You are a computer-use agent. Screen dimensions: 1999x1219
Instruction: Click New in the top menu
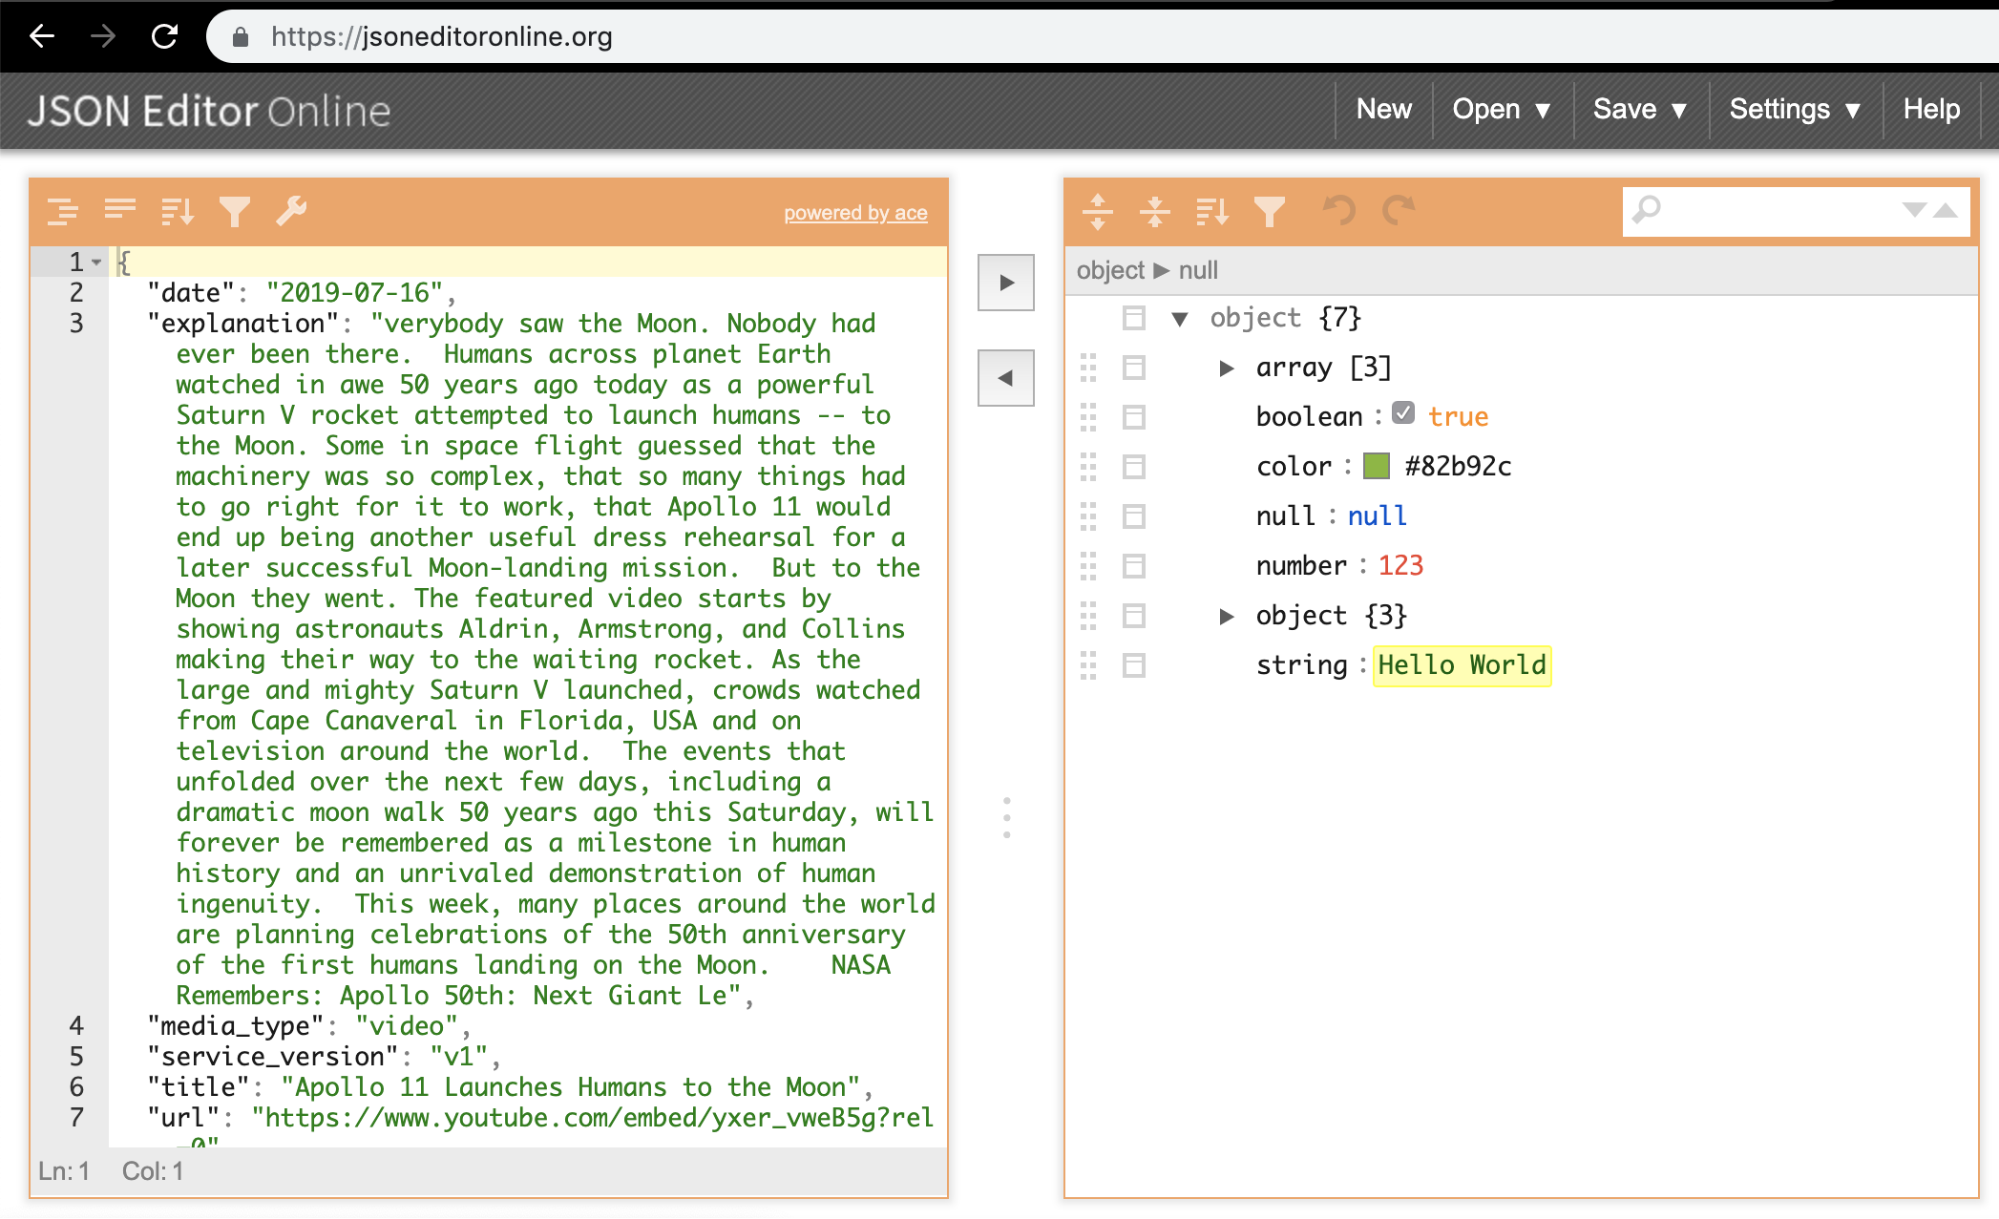tap(1384, 109)
